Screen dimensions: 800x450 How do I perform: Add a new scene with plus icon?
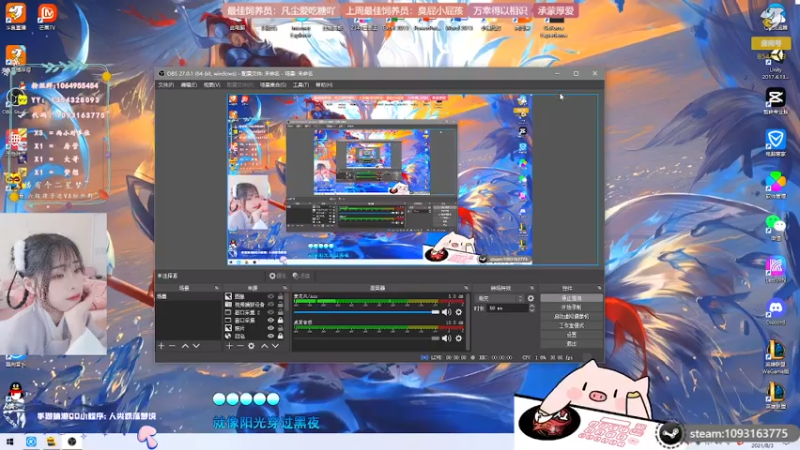pyautogui.click(x=161, y=346)
